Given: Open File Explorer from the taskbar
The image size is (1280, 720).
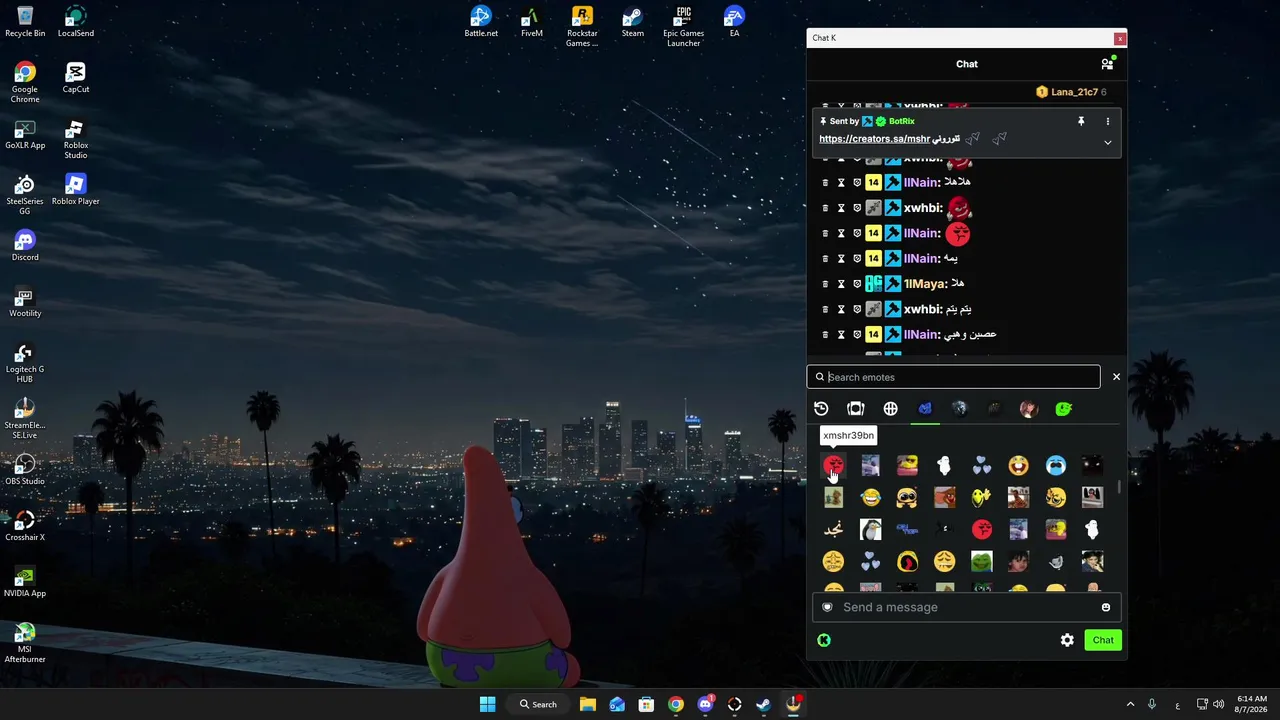Looking at the screenshot, I should 588,704.
